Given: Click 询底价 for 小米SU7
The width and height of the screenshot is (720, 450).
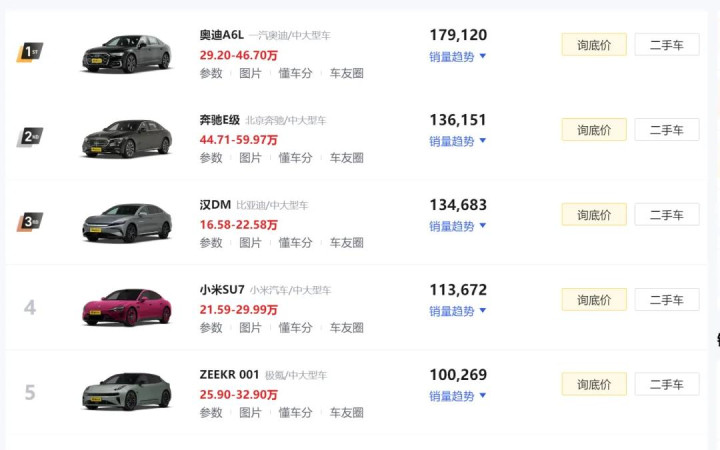Looking at the screenshot, I should coord(594,300).
